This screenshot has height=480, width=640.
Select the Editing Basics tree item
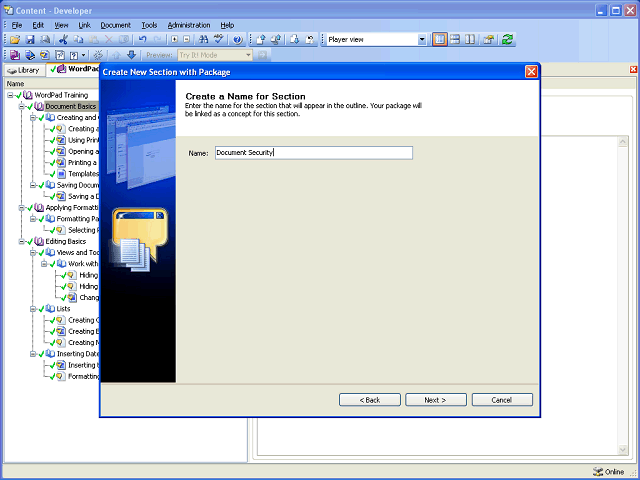pyautogui.click(x=66, y=242)
